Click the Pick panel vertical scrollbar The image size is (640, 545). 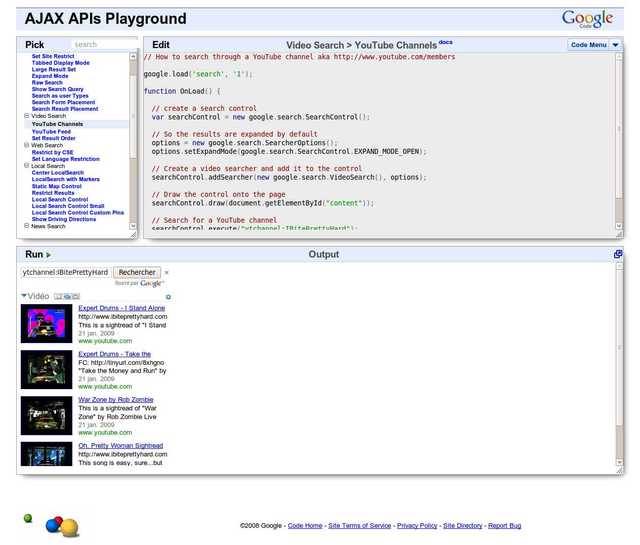pos(133,141)
